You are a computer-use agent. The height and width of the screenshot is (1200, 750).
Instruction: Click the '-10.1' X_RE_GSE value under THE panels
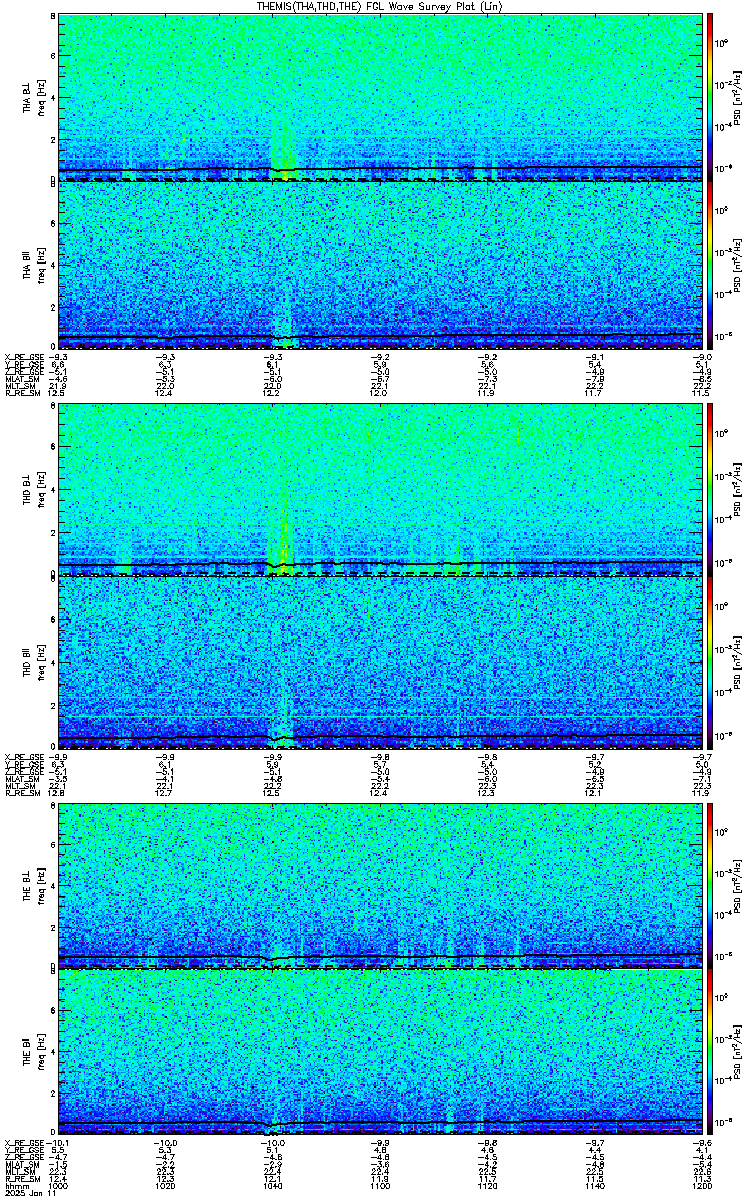pos(59,1145)
